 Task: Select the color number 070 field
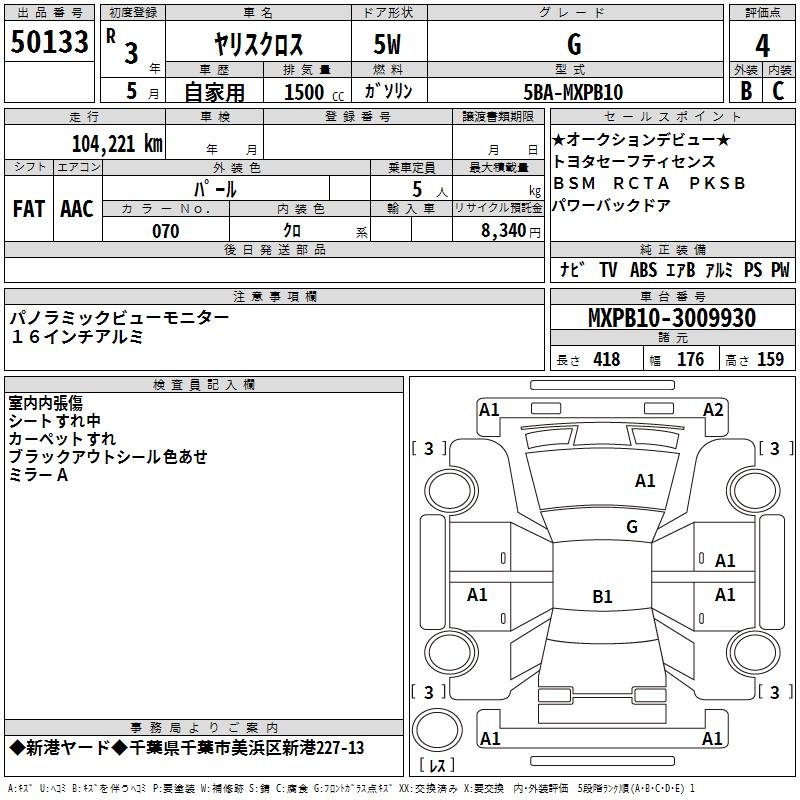[165, 231]
